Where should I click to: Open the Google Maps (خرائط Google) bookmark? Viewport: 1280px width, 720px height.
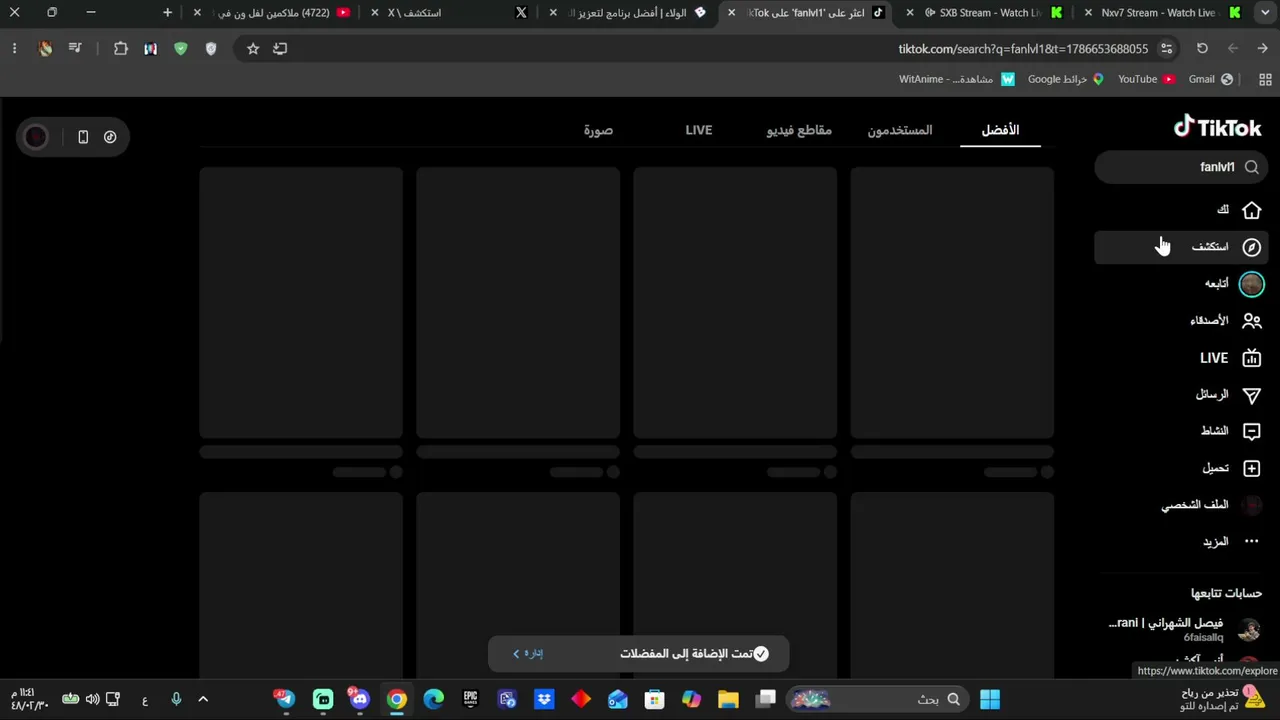click(x=1066, y=79)
